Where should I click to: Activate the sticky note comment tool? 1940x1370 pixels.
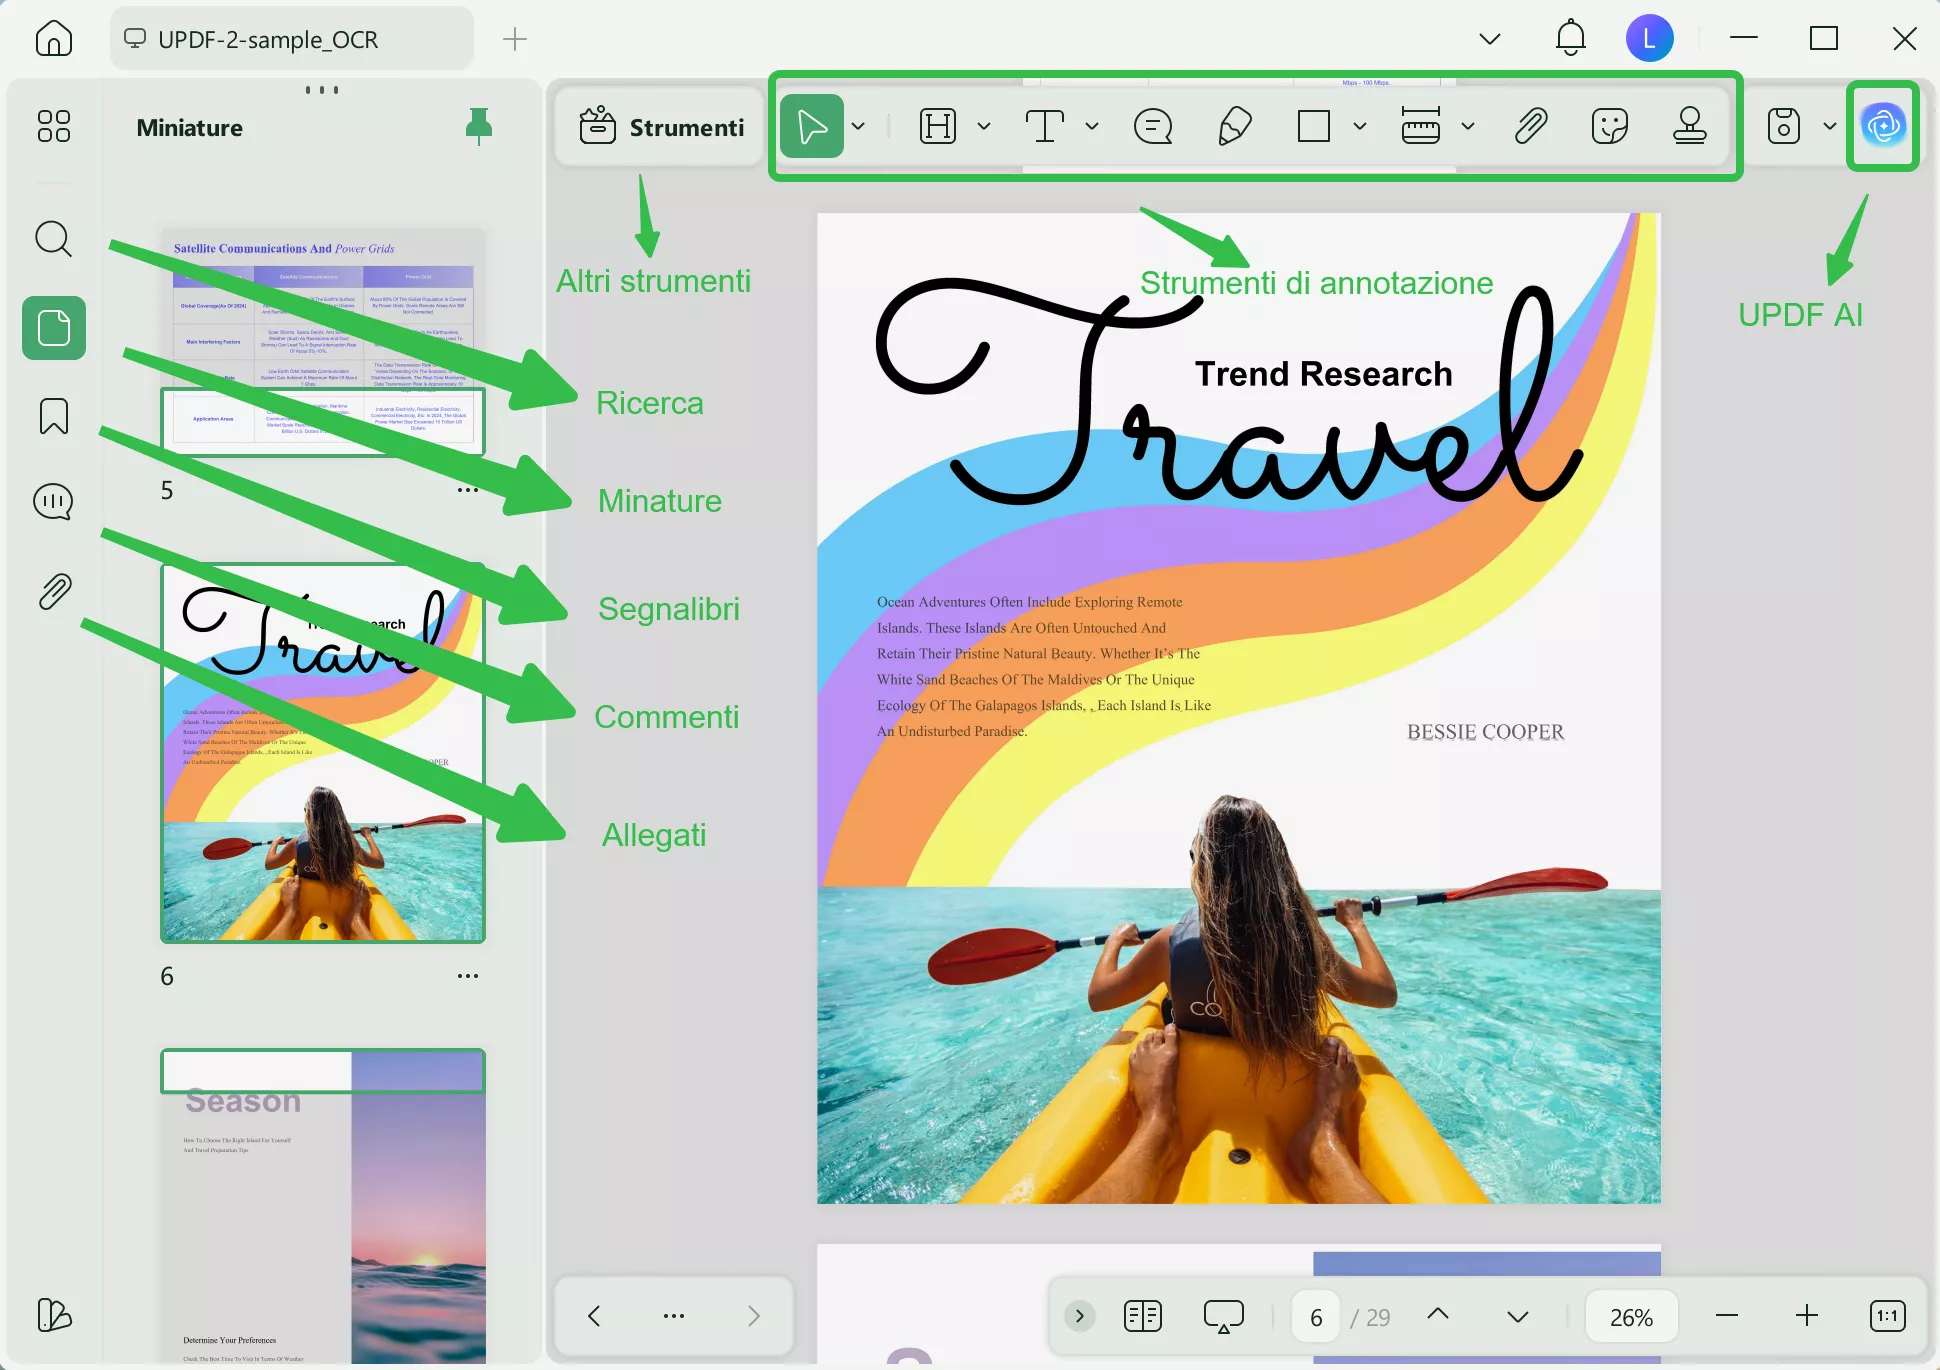coord(1153,126)
